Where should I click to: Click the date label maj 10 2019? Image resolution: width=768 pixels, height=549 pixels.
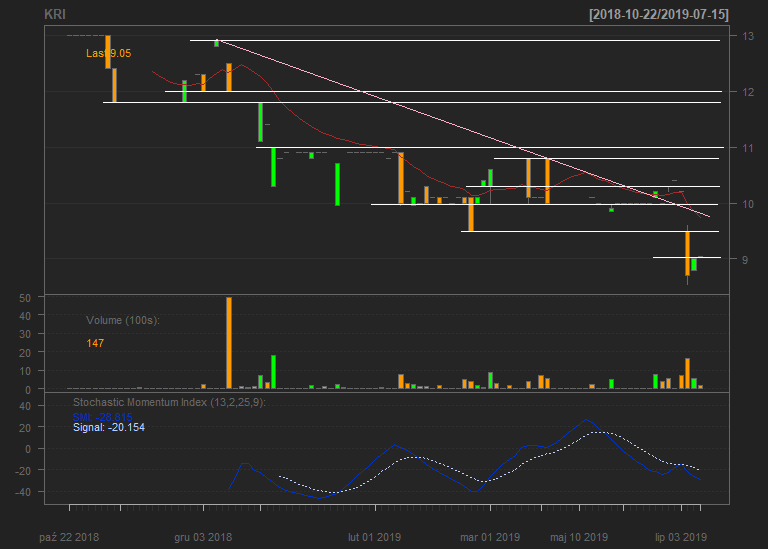[x=579, y=537]
